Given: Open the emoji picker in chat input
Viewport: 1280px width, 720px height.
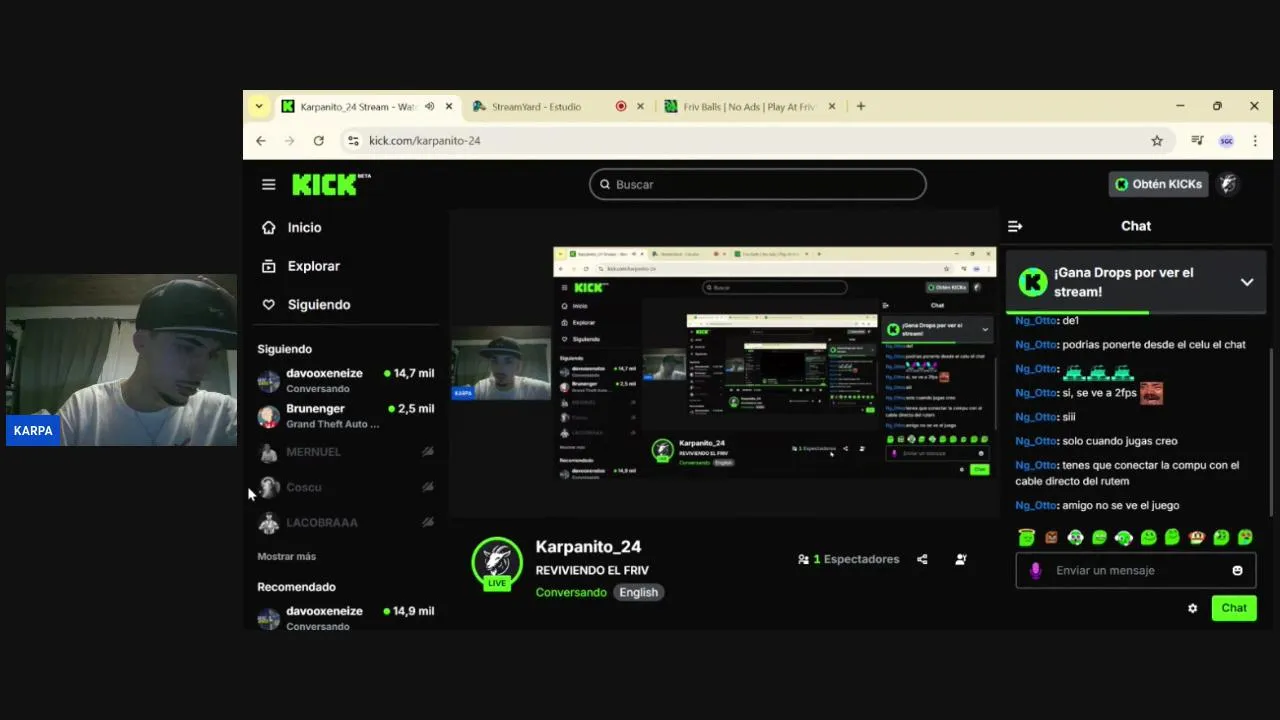Looking at the screenshot, I should 1237,570.
